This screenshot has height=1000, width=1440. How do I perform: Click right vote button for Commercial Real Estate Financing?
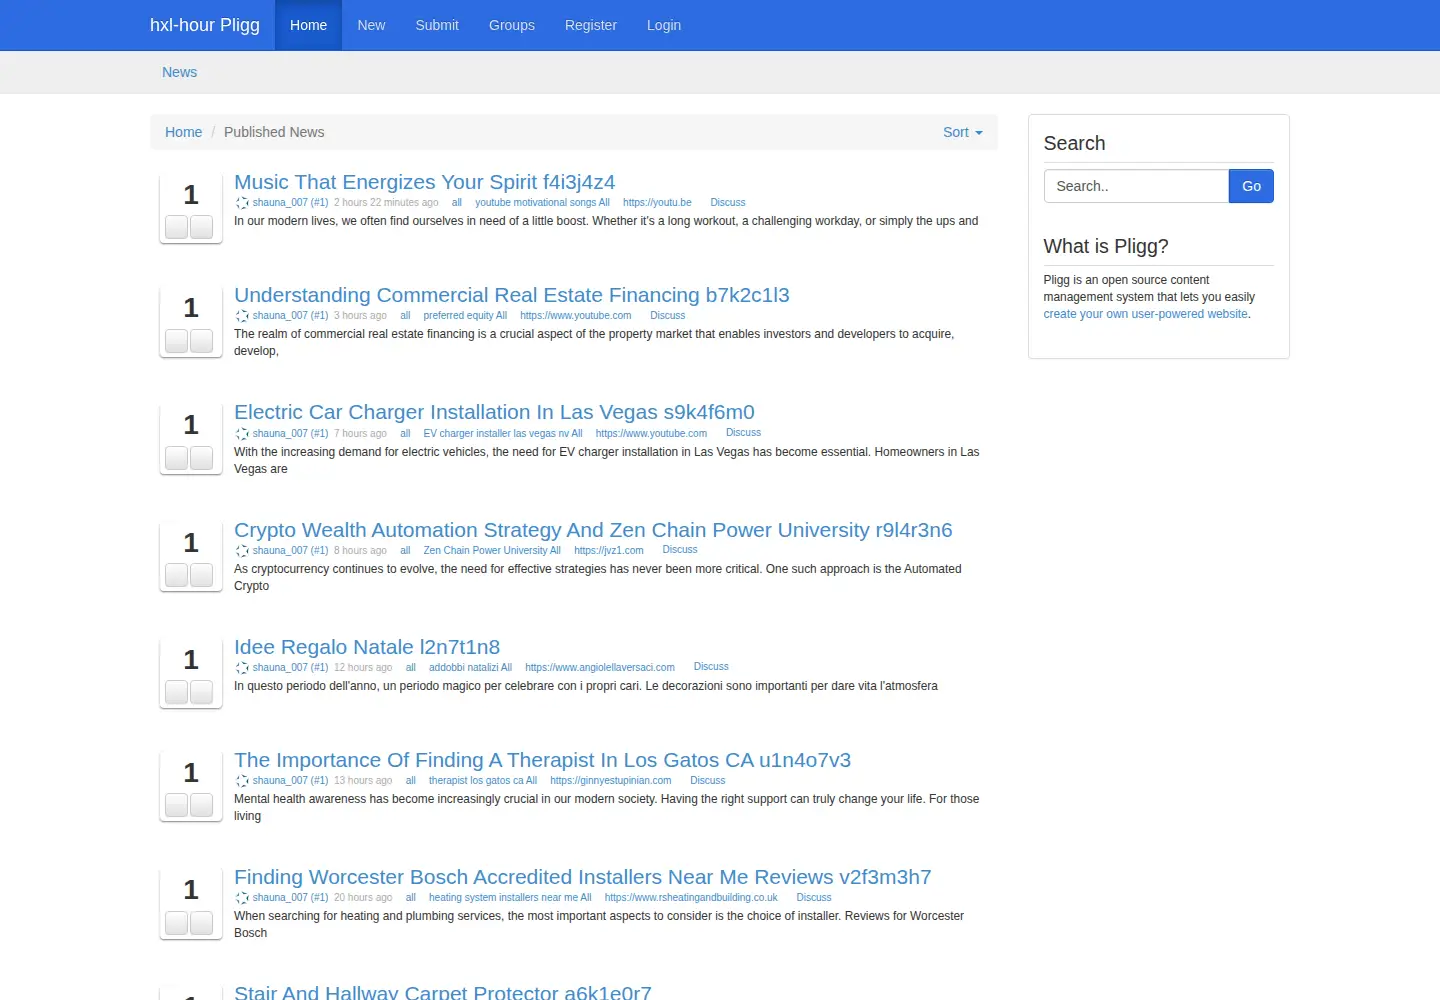tap(201, 340)
